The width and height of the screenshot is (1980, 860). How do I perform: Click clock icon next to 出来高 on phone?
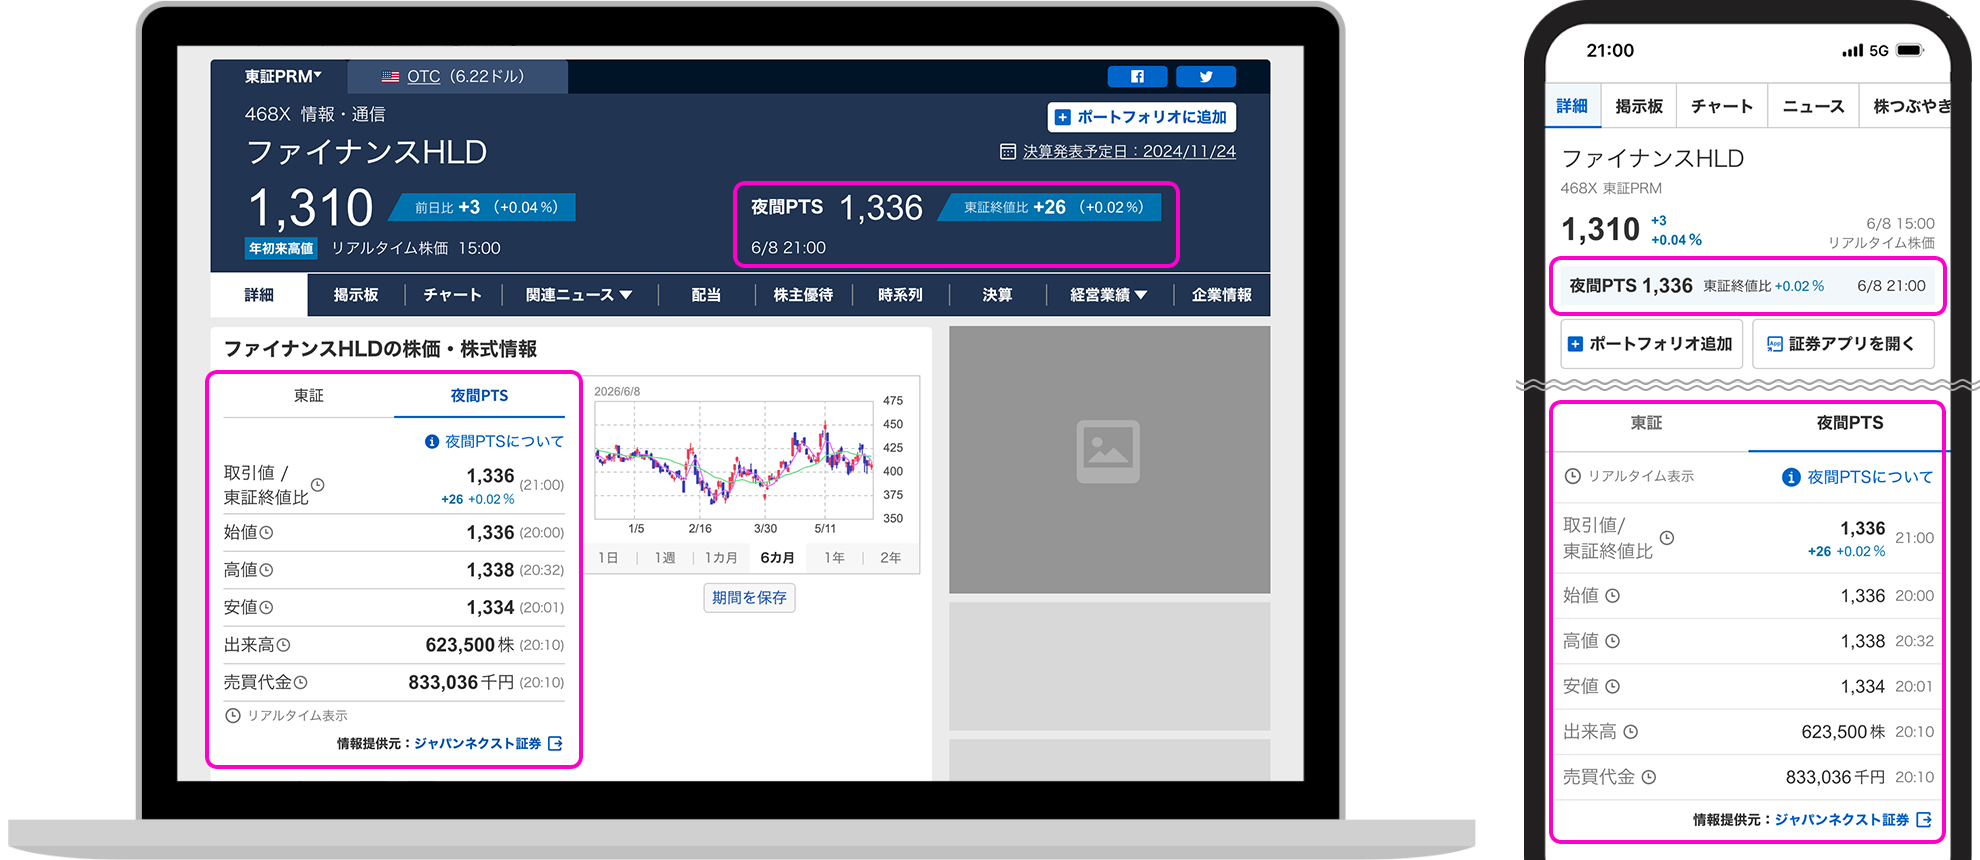pyautogui.click(x=1630, y=732)
